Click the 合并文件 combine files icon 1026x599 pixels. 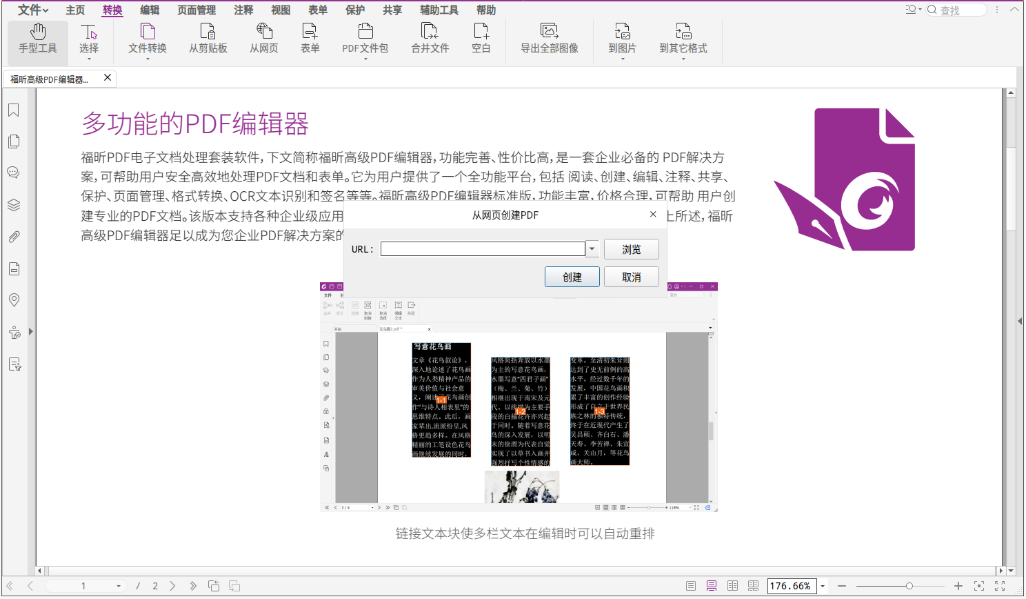point(429,31)
